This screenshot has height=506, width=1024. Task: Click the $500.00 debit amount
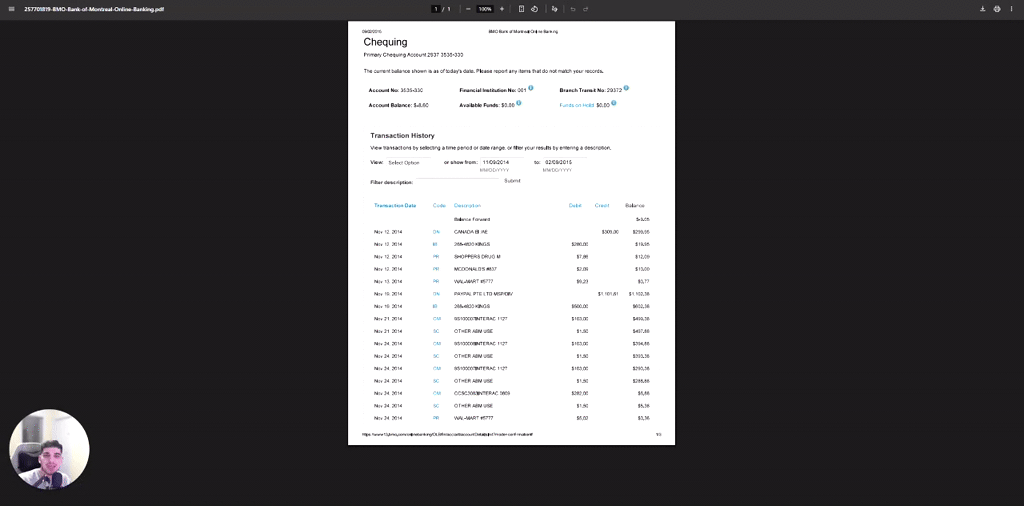580,306
